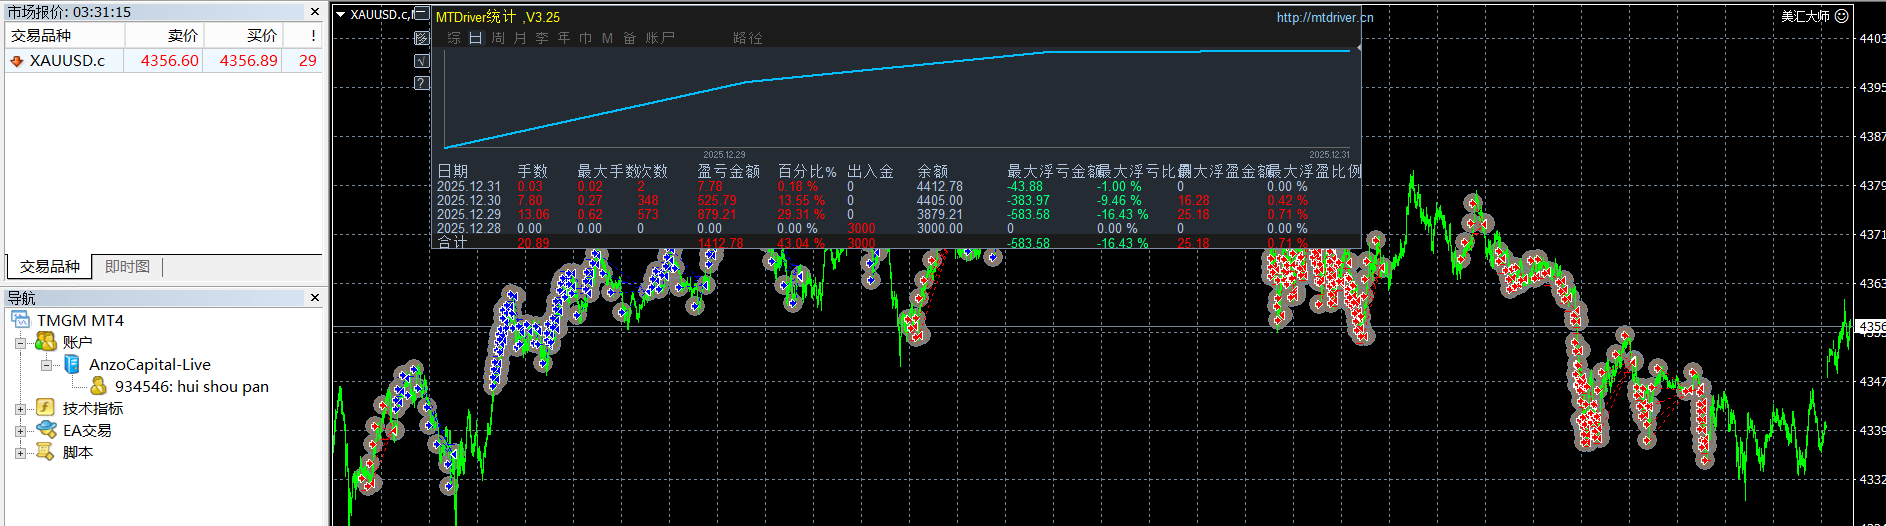This screenshot has width=1886, height=526.
Task: Collapse the 账户 tree node
Action: (20, 343)
